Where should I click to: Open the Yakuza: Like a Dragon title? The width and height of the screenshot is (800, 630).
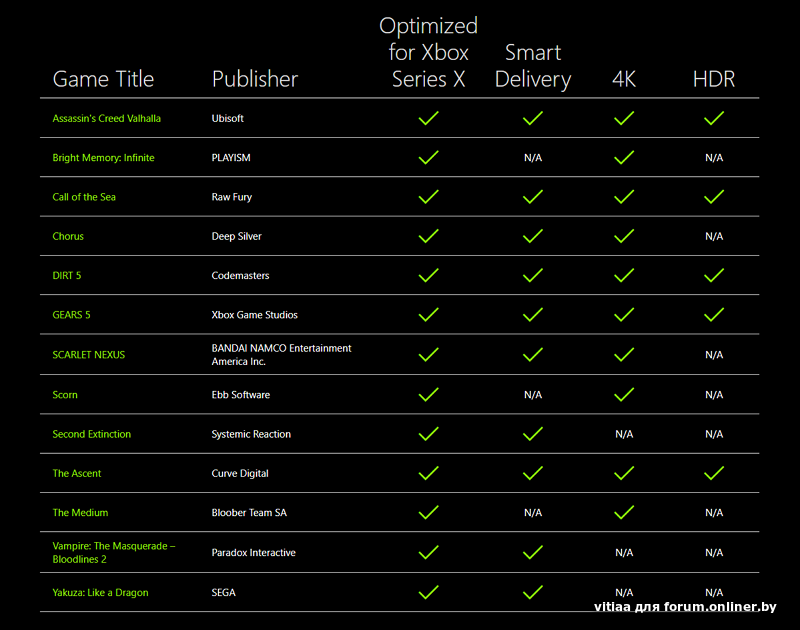click(x=101, y=593)
